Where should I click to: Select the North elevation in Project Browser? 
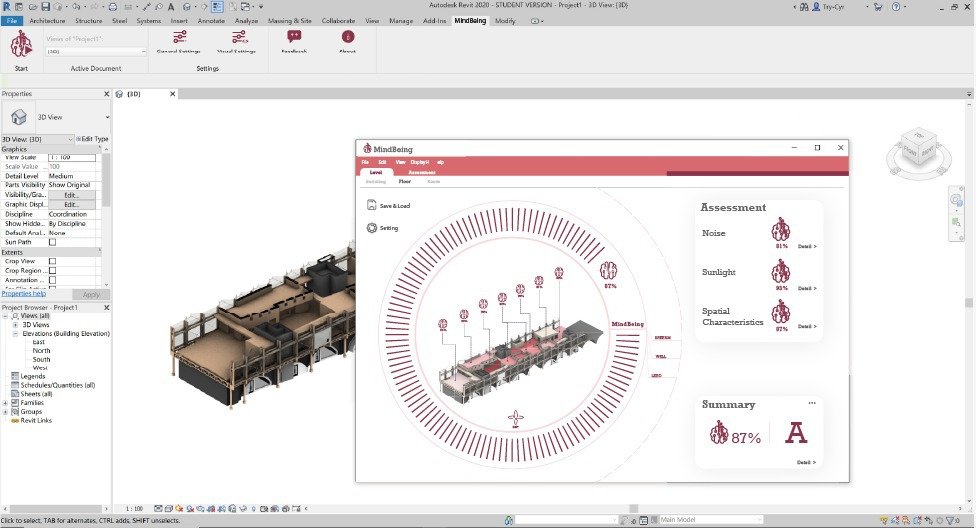[x=41, y=351]
